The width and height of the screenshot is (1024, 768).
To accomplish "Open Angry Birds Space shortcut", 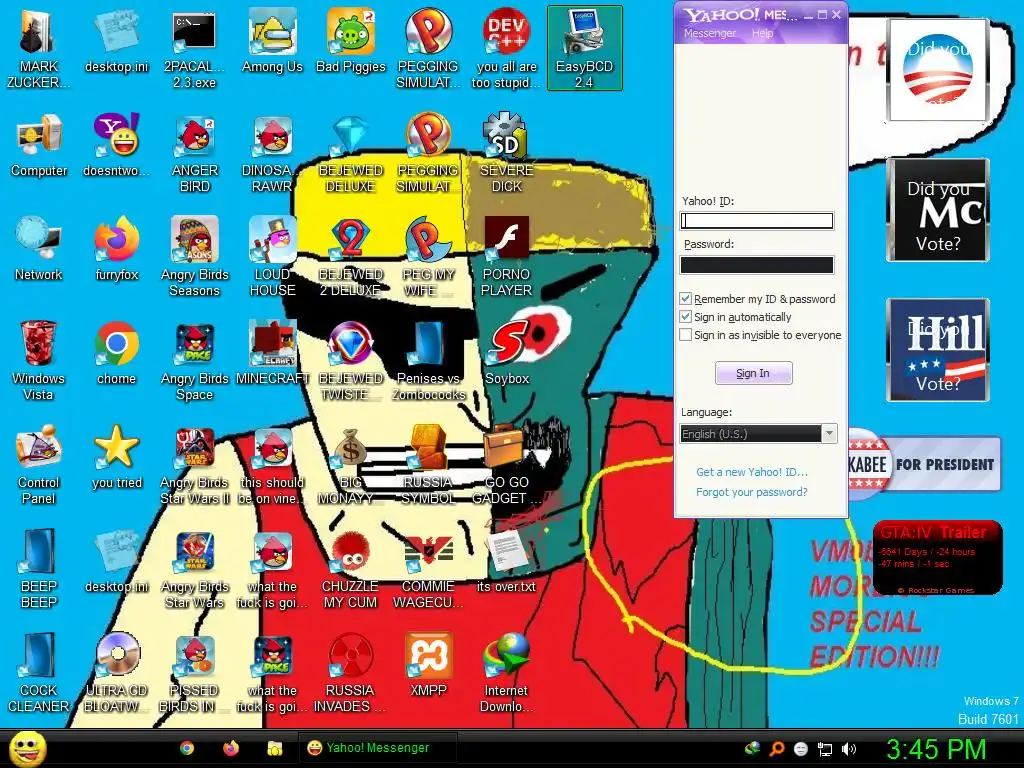I will (195, 360).
